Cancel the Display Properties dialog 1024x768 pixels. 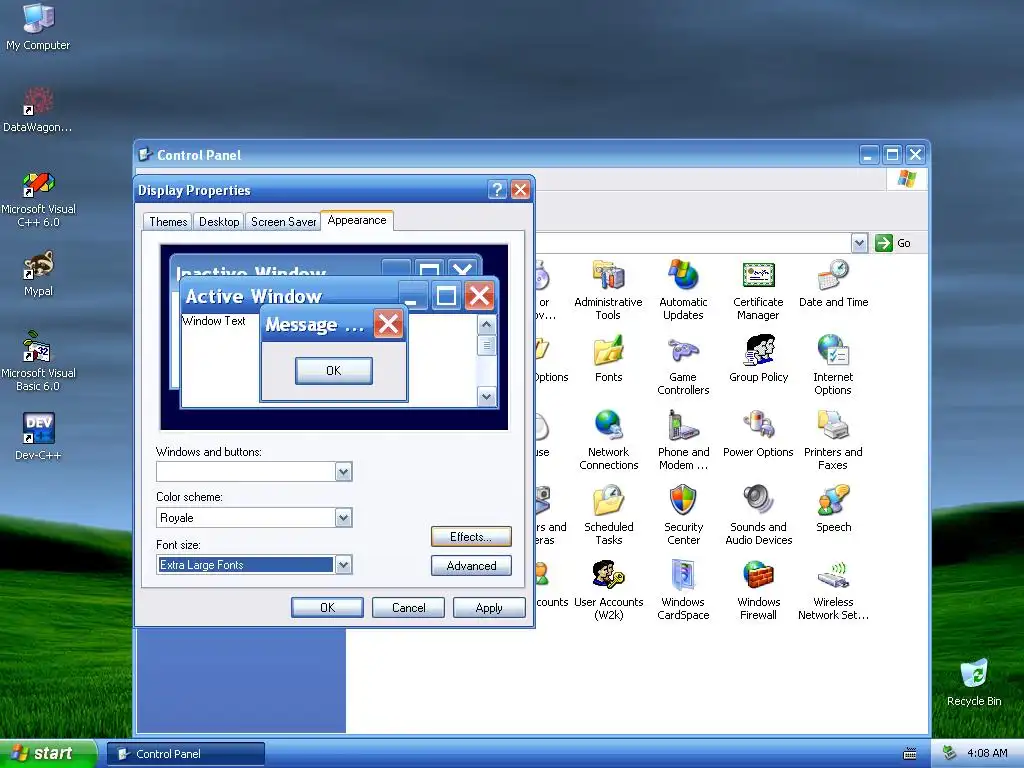408,607
